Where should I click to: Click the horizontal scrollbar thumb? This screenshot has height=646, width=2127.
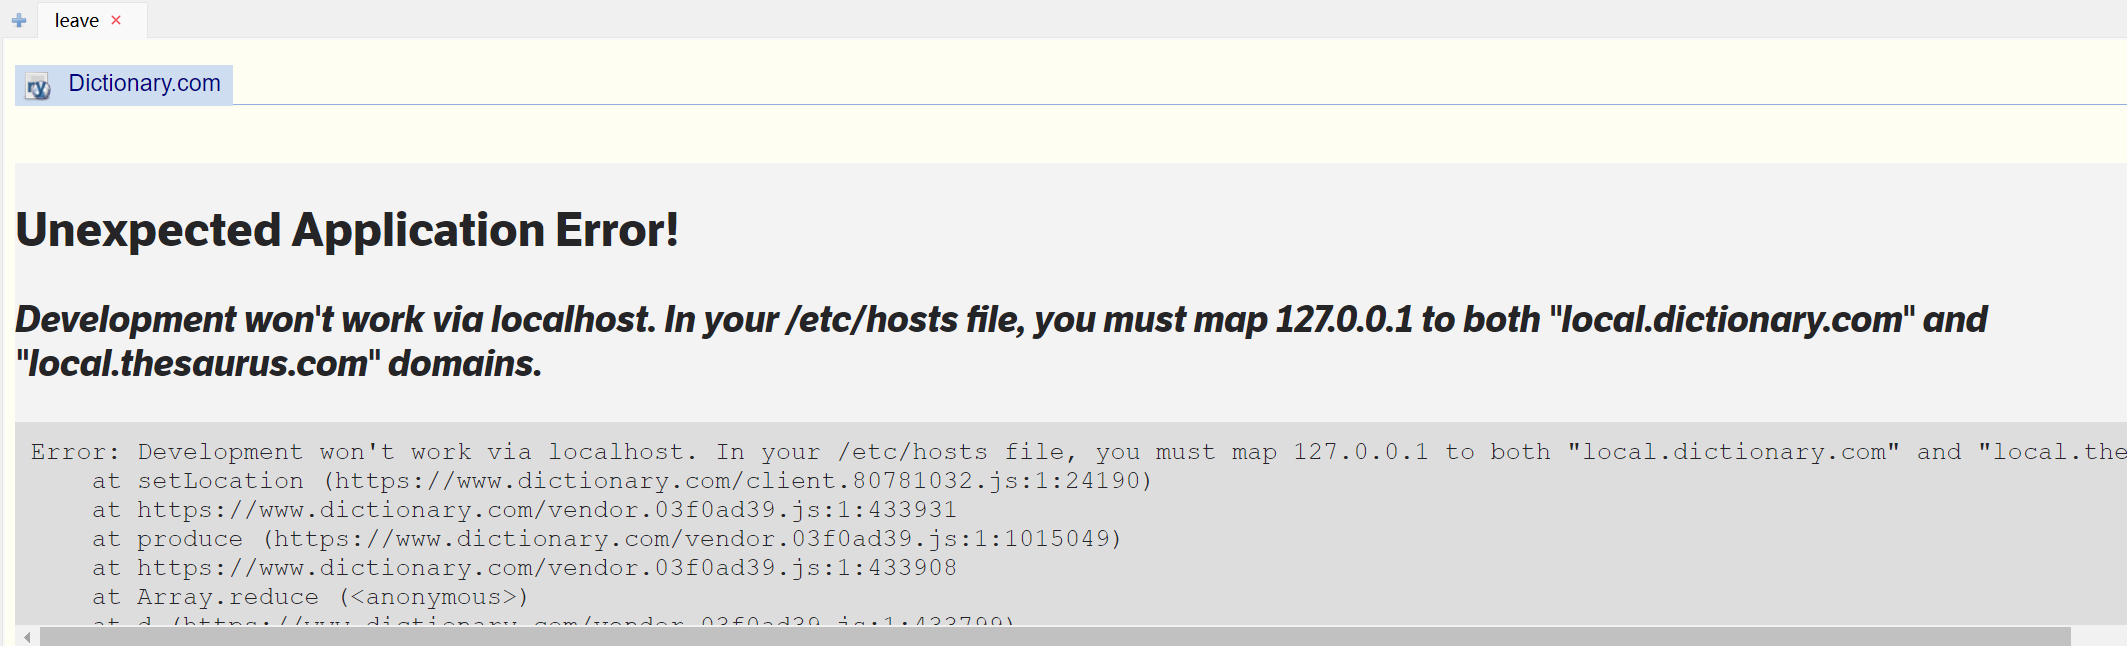click(1055, 637)
